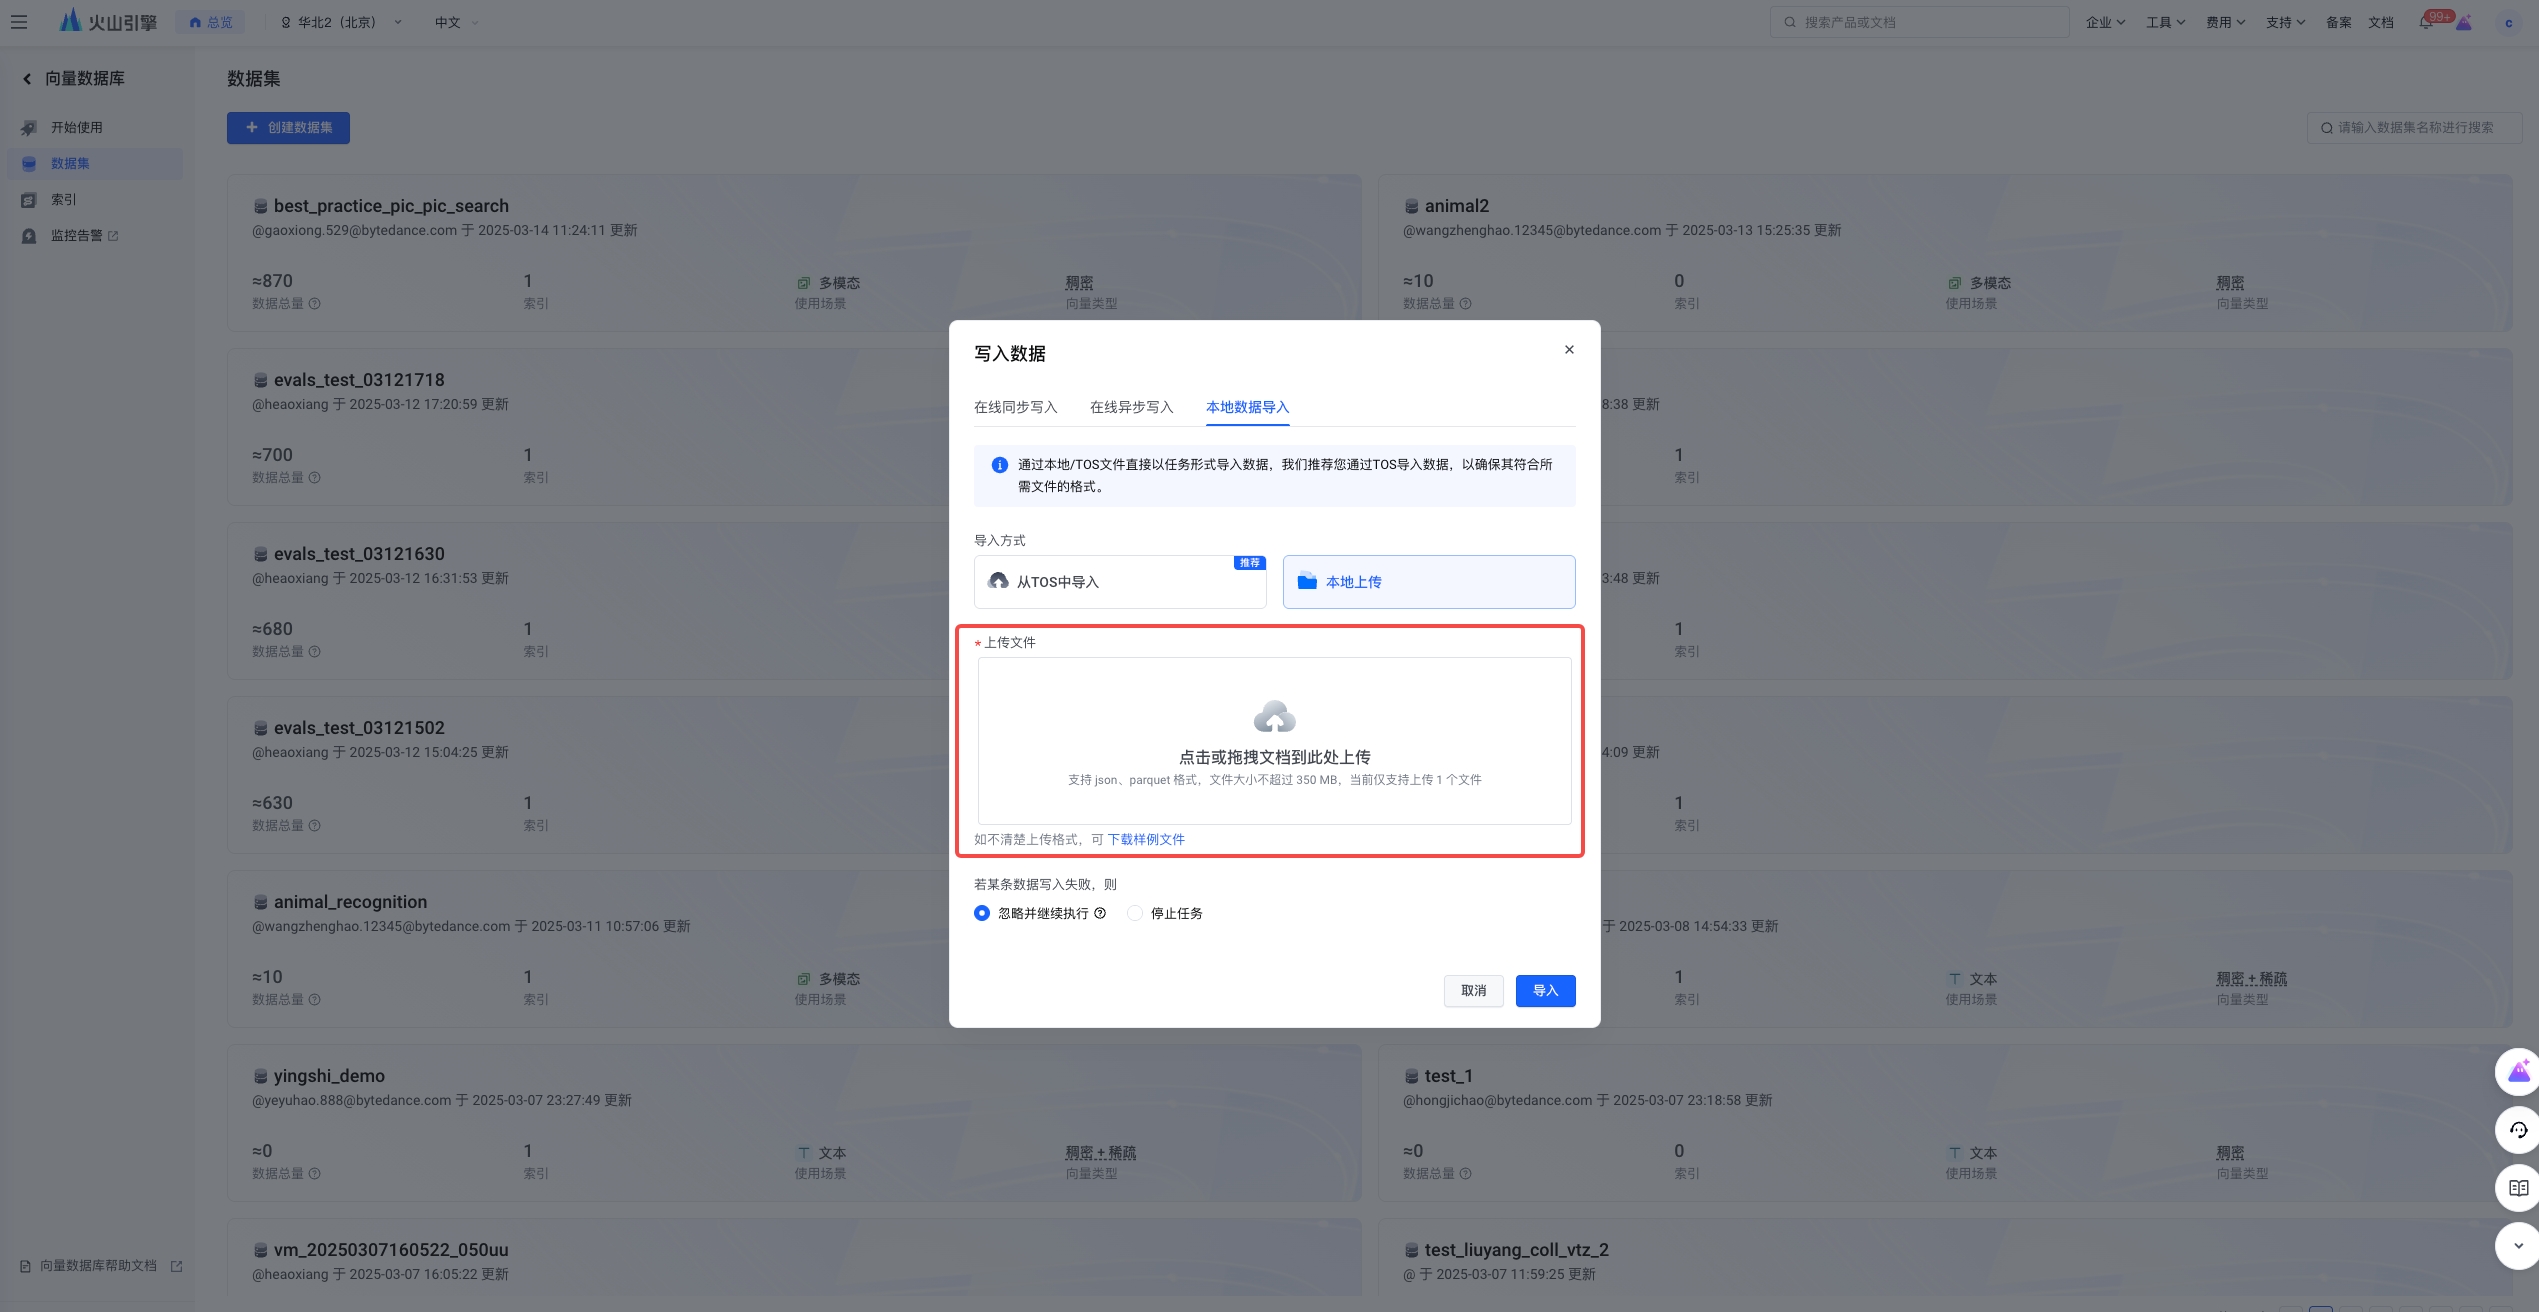Open 数据集 in the sidebar

[x=95, y=164]
